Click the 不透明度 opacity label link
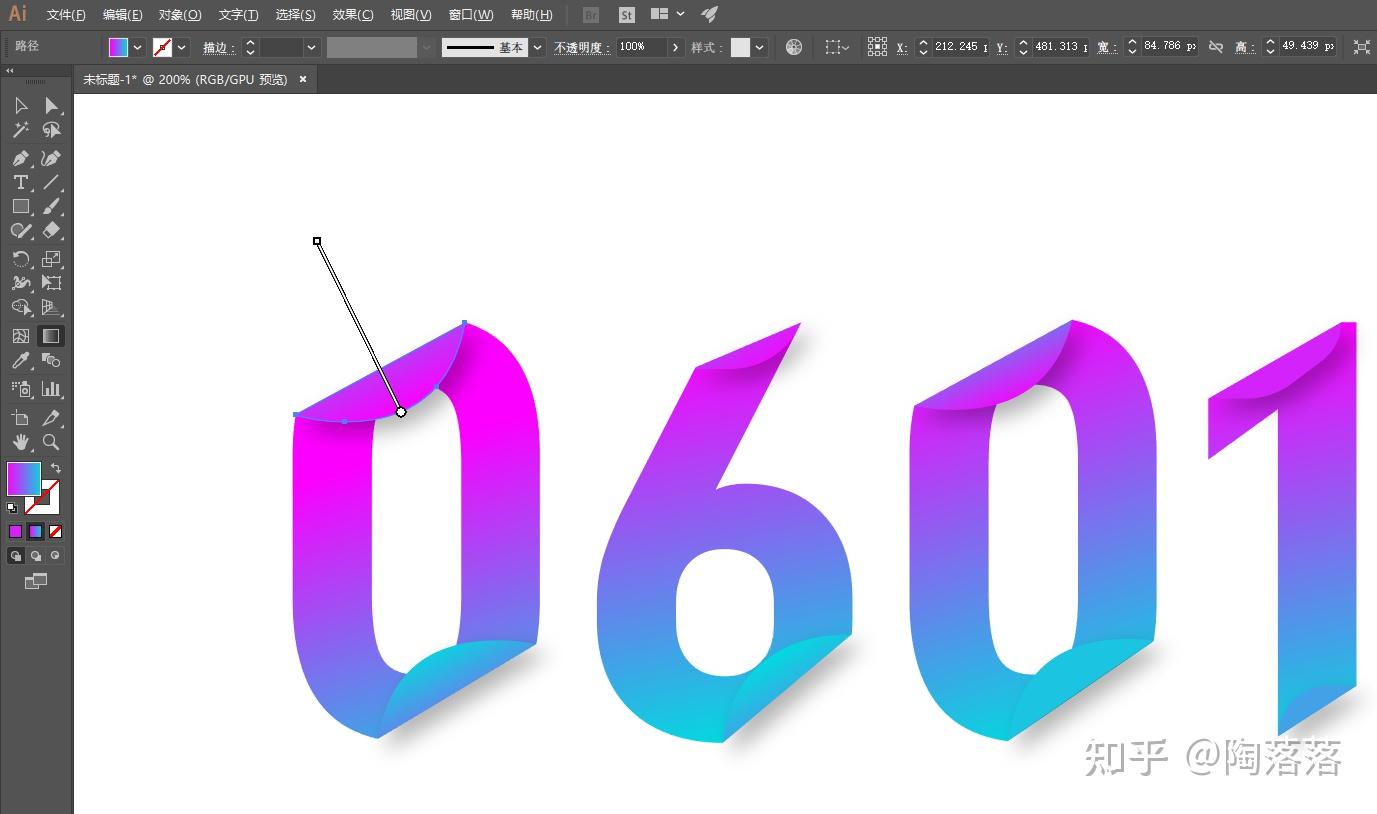1377x814 pixels. 582,47
